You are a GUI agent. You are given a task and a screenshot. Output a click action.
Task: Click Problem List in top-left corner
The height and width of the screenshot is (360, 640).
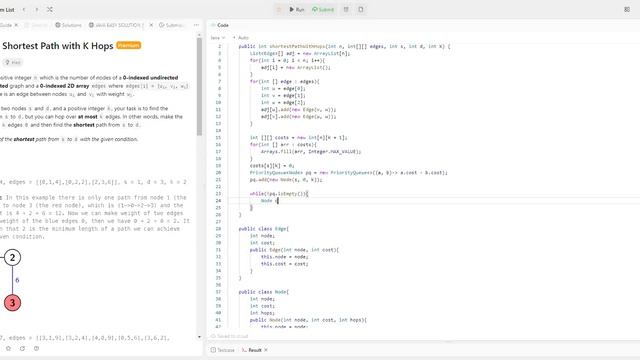click(x=7, y=9)
